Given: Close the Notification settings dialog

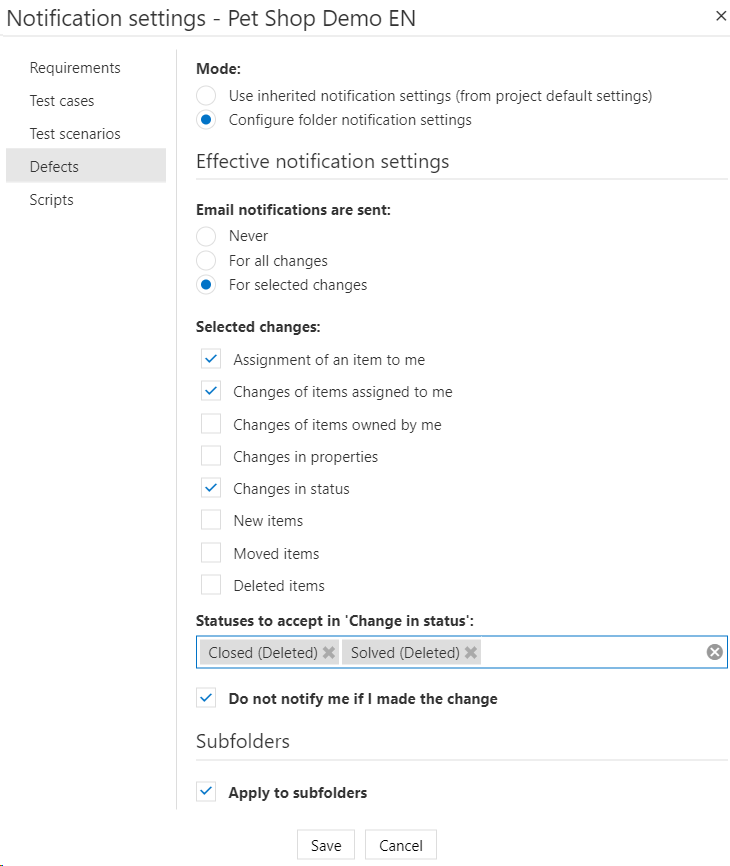Looking at the screenshot, I should 720,16.
